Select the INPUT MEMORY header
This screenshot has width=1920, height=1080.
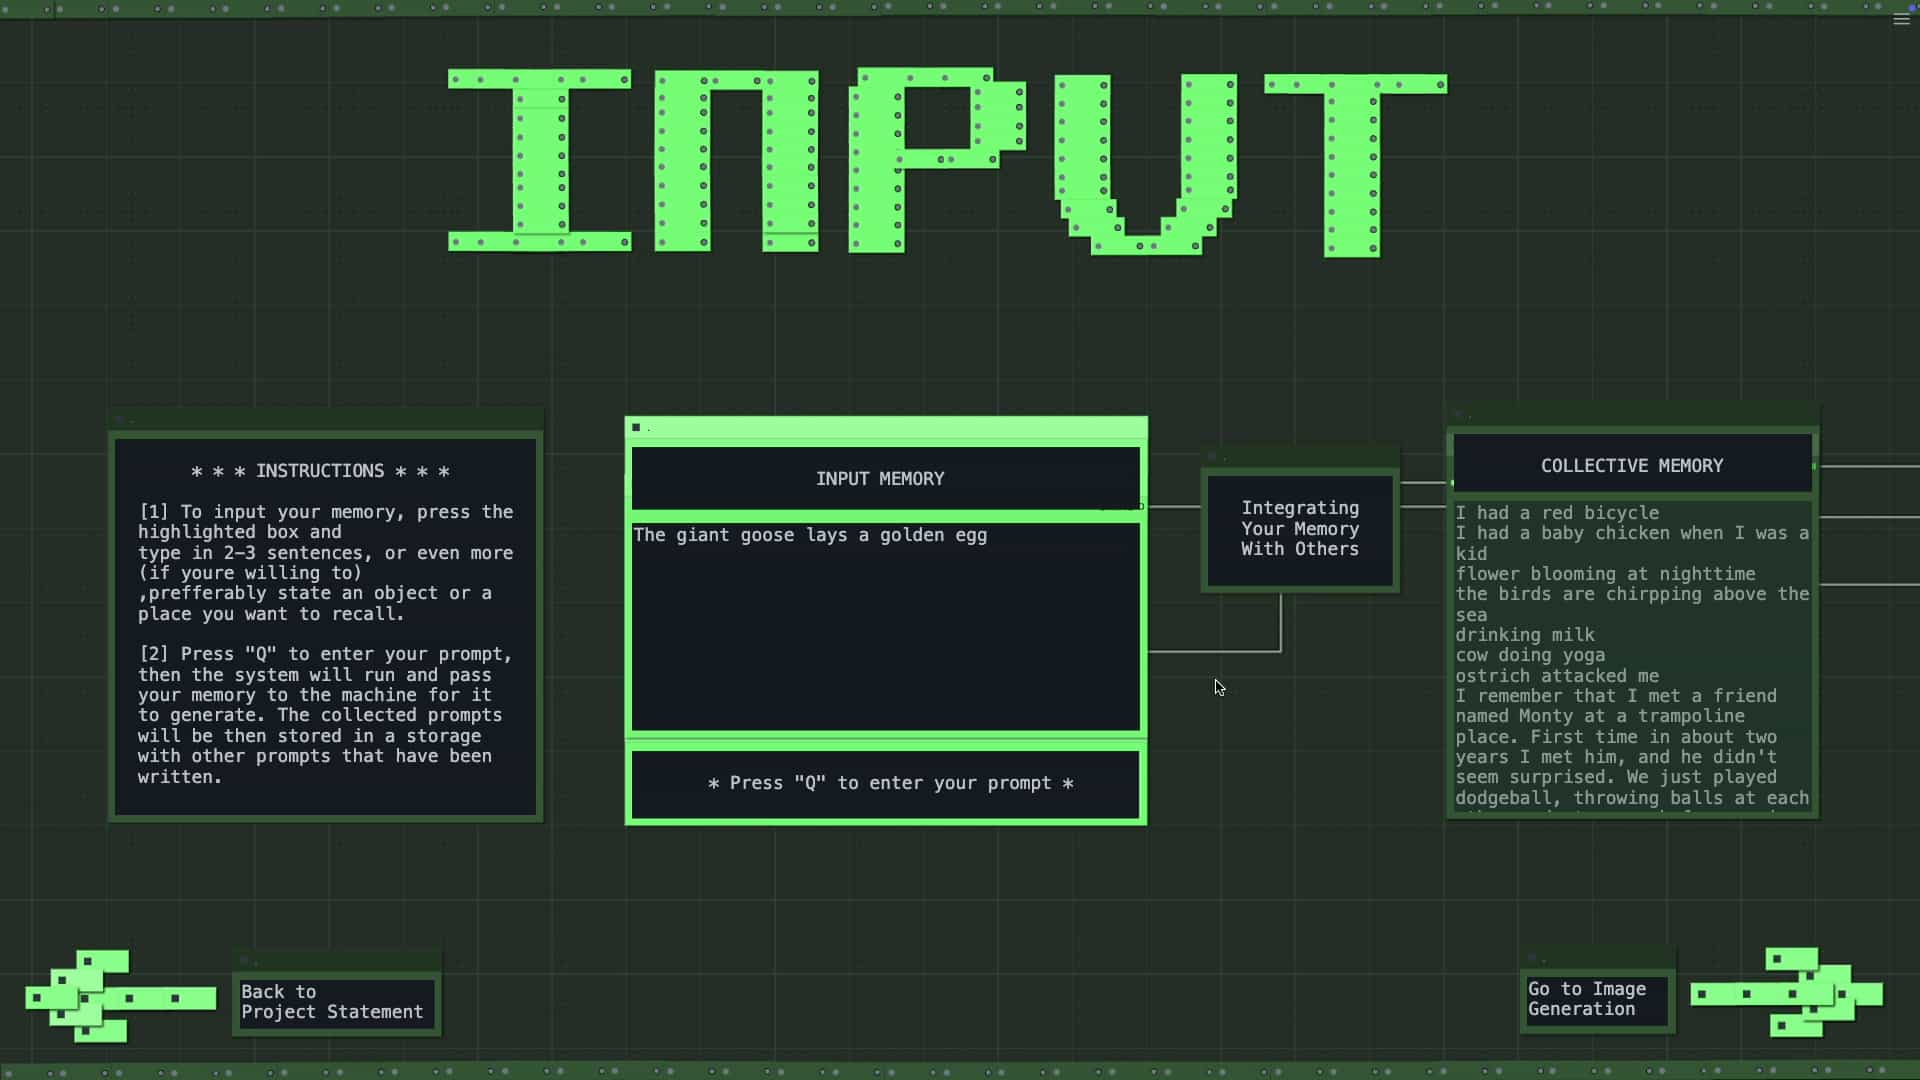pyautogui.click(x=880, y=479)
